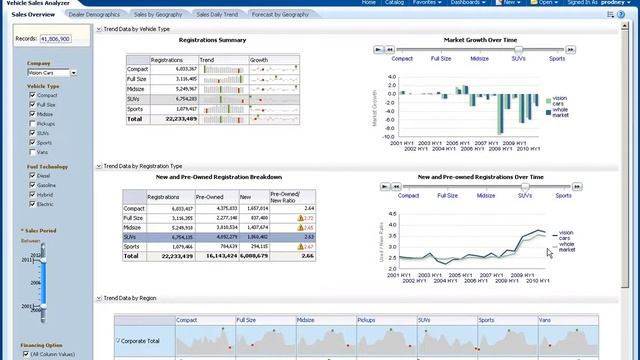
Task: Click Vans column sparkline for Corporate Total
Action: click(568, 341)
